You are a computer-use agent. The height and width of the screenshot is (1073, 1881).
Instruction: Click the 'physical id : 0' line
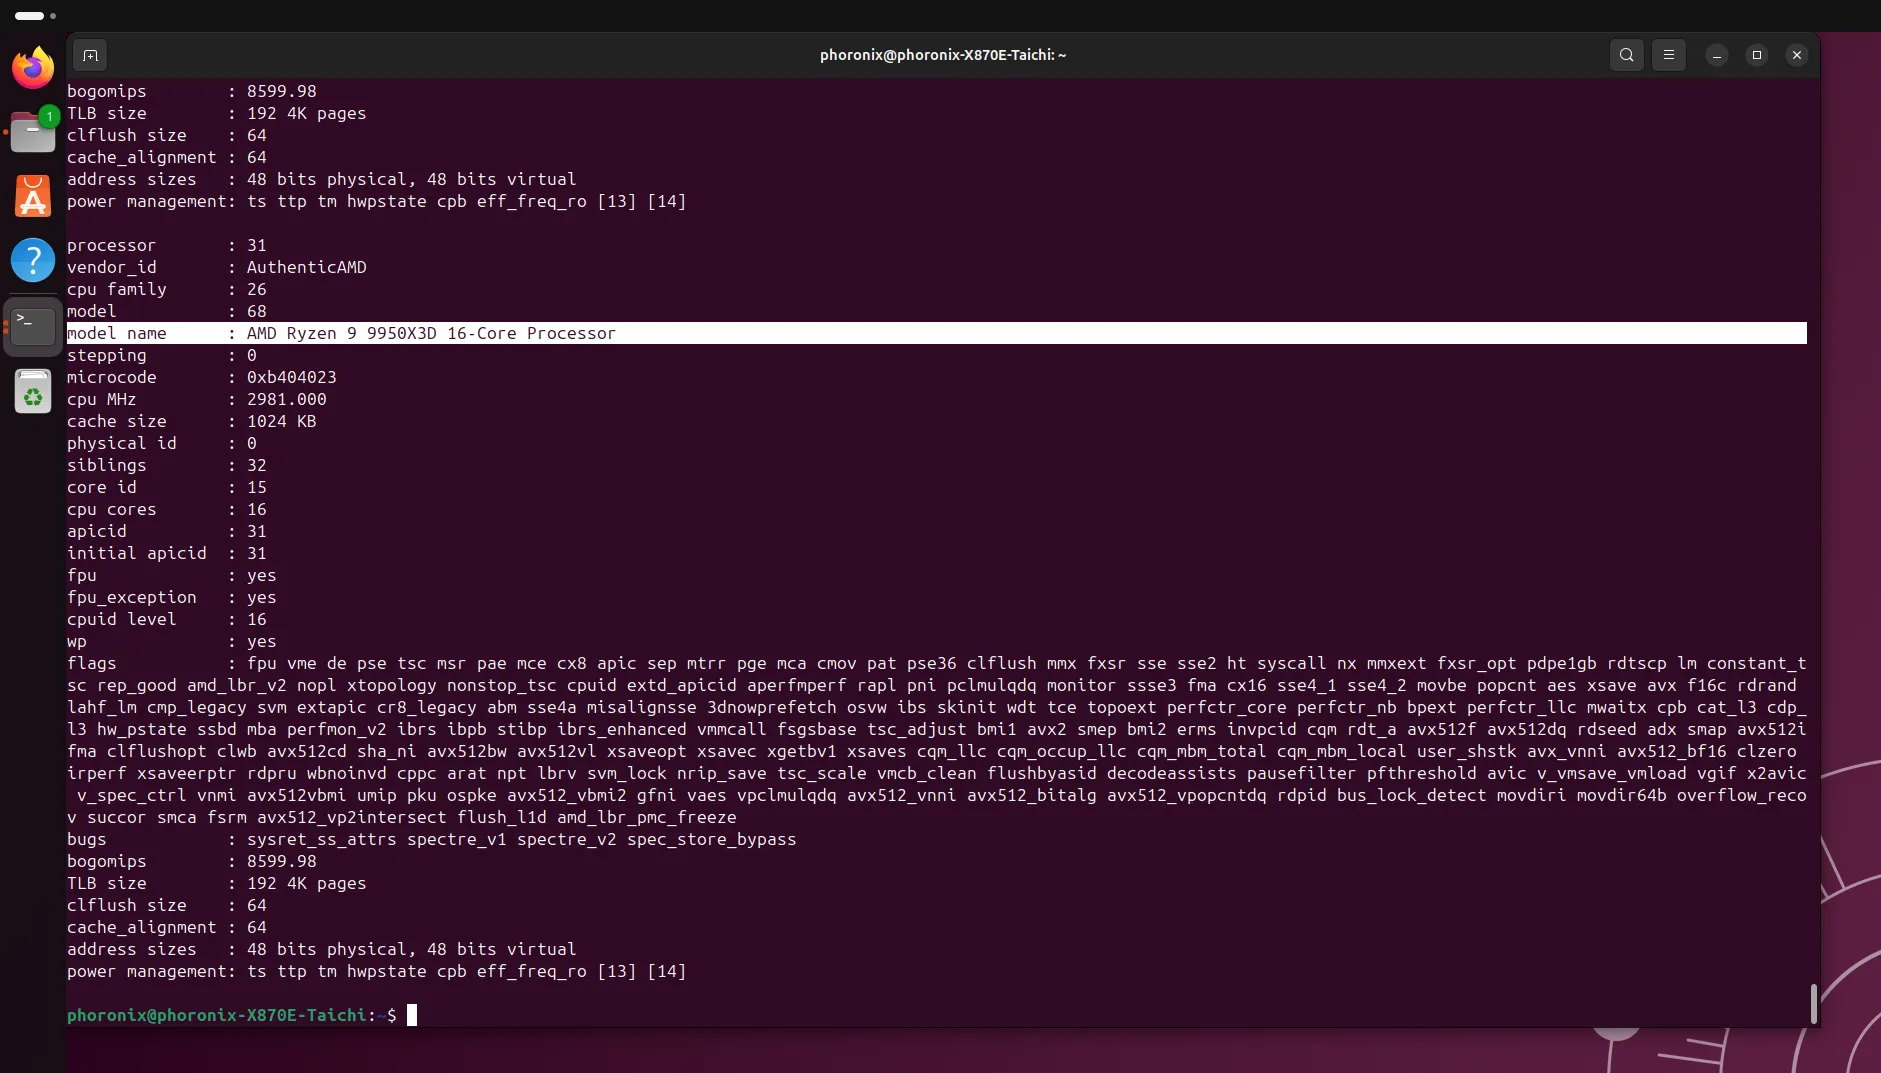point(162,443)
